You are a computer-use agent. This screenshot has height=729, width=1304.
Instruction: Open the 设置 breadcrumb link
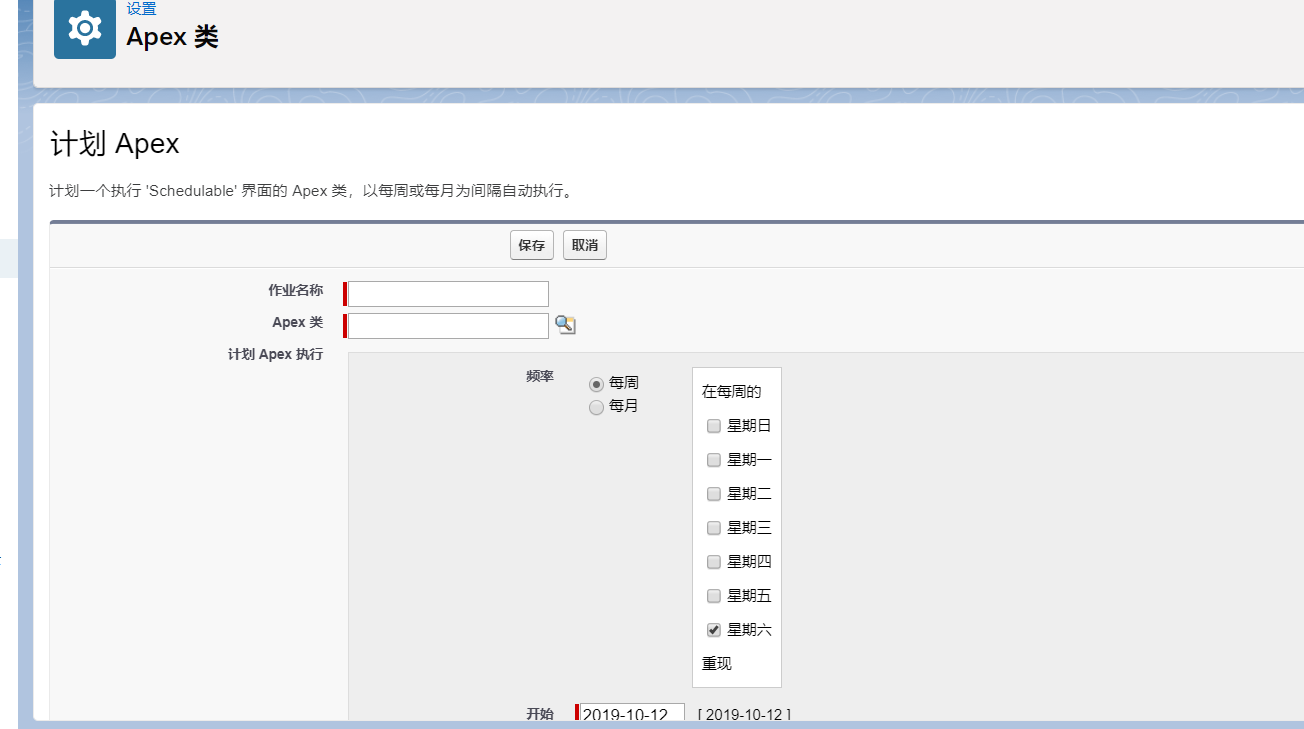tap(141, 9)
